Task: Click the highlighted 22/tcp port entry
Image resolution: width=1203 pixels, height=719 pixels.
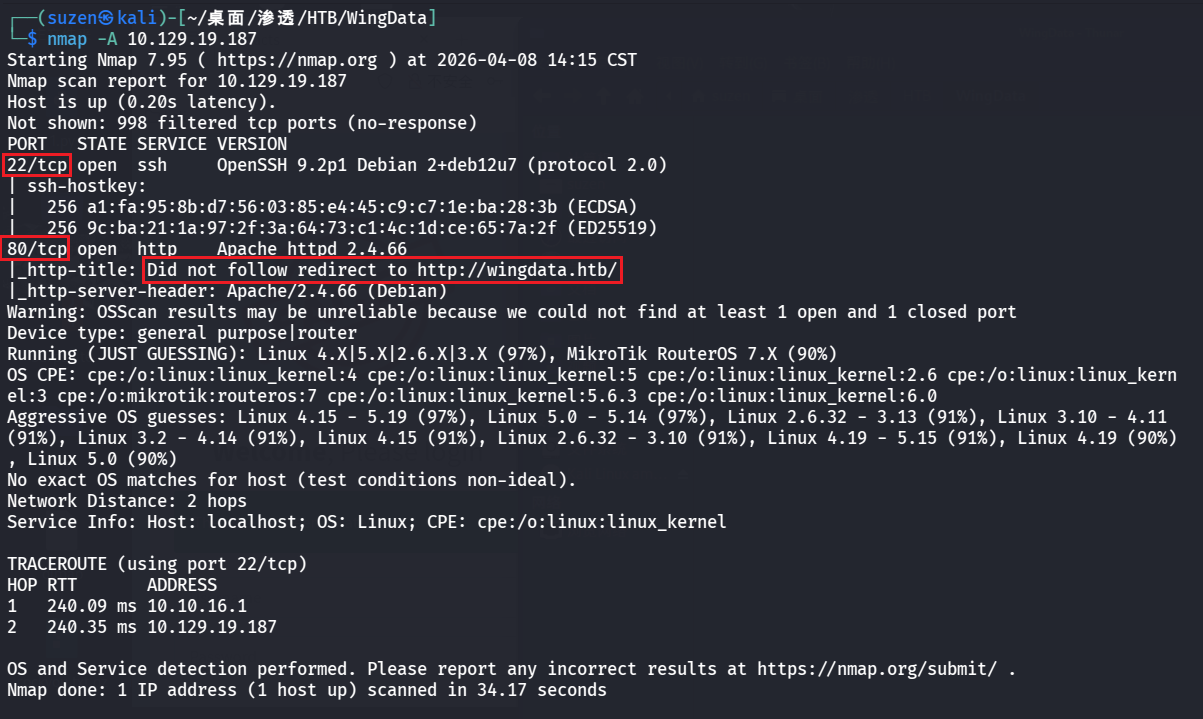Action: tap(37, 165)
